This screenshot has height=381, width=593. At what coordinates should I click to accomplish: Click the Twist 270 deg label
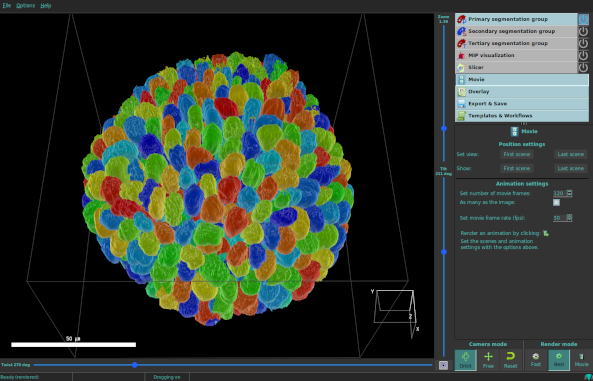tap(16, 365)
